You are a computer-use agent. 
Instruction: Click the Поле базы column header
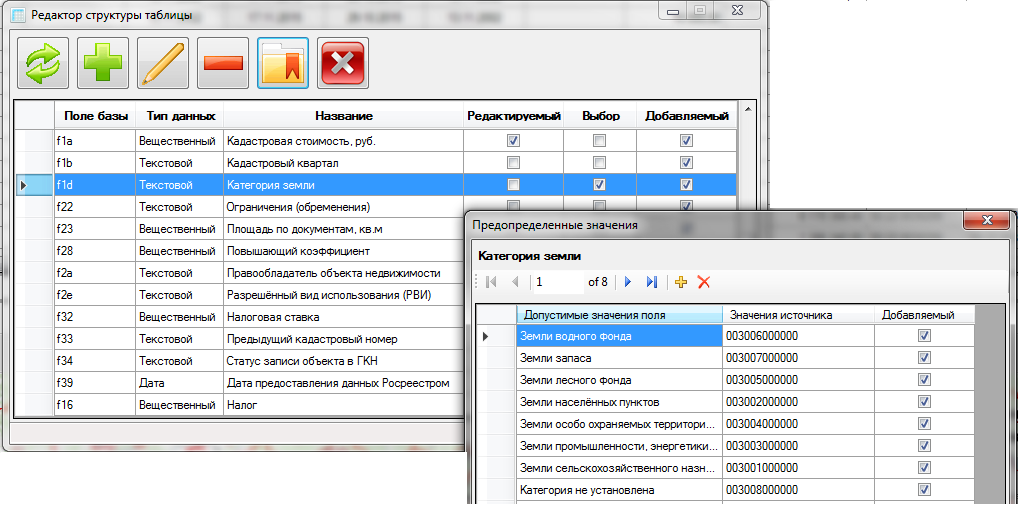(95, 116)
